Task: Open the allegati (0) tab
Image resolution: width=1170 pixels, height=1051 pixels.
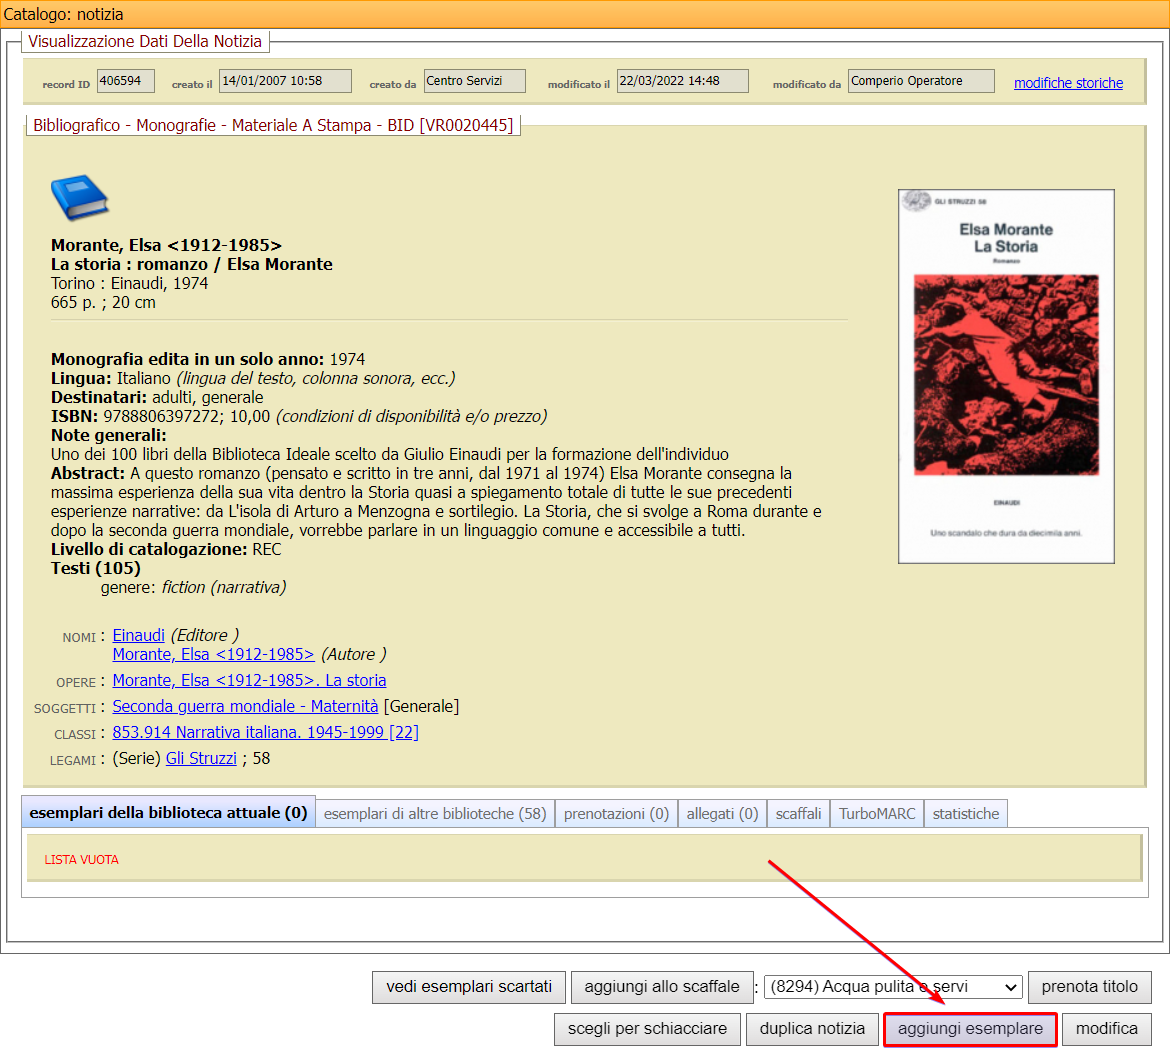Action: tap(722, 813)
